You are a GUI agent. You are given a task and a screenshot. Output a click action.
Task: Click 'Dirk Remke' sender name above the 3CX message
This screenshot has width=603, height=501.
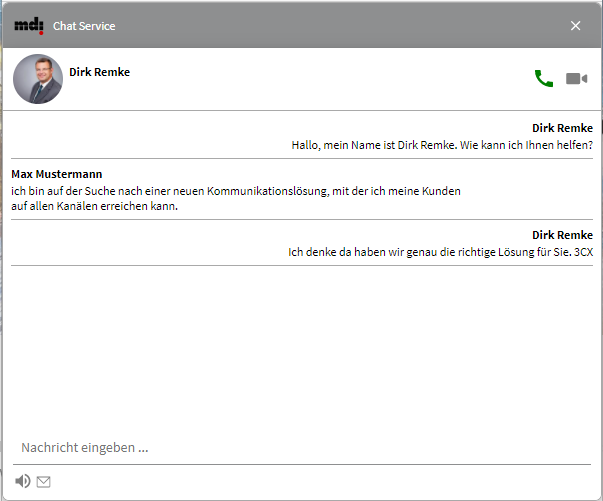tap(562, 235)
